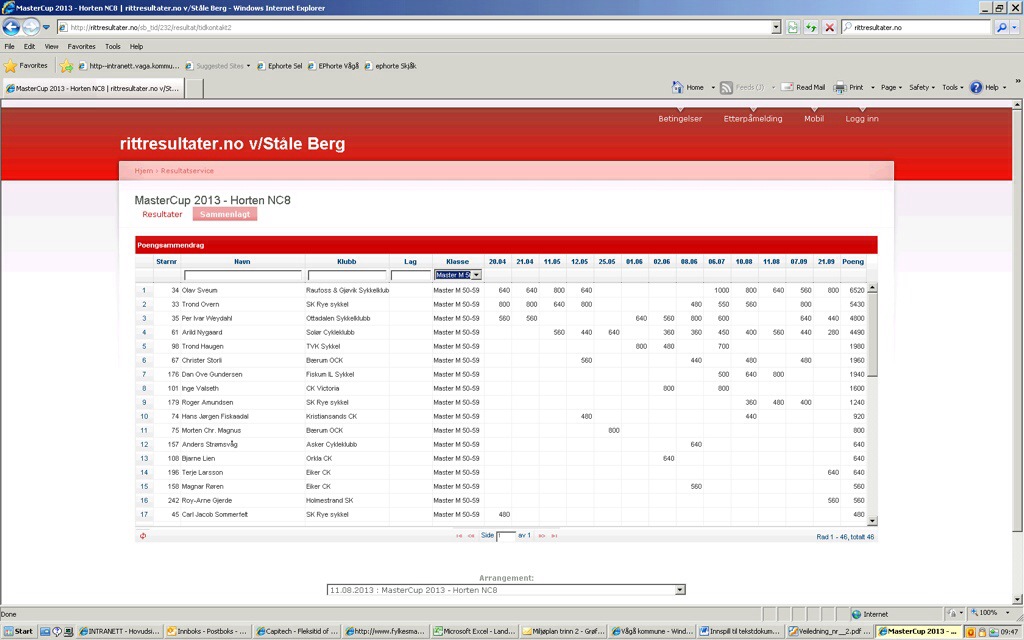
Task: Click the Logg inn link
Action: point(861,118)
